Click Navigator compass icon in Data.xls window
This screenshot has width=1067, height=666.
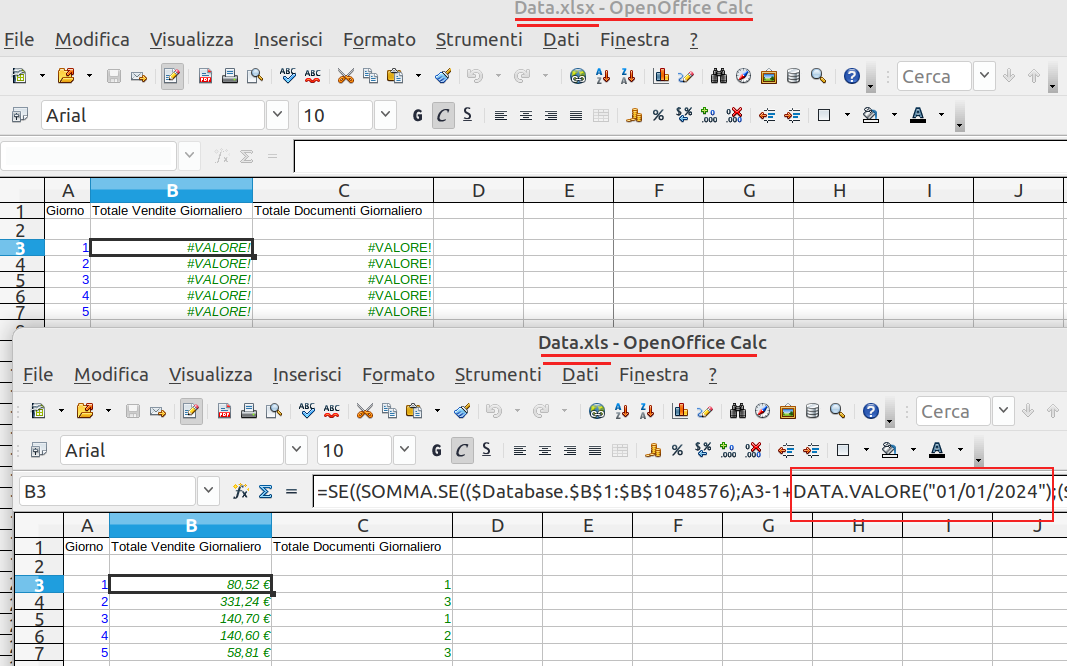pyautogui.click(x=762, y=411)
